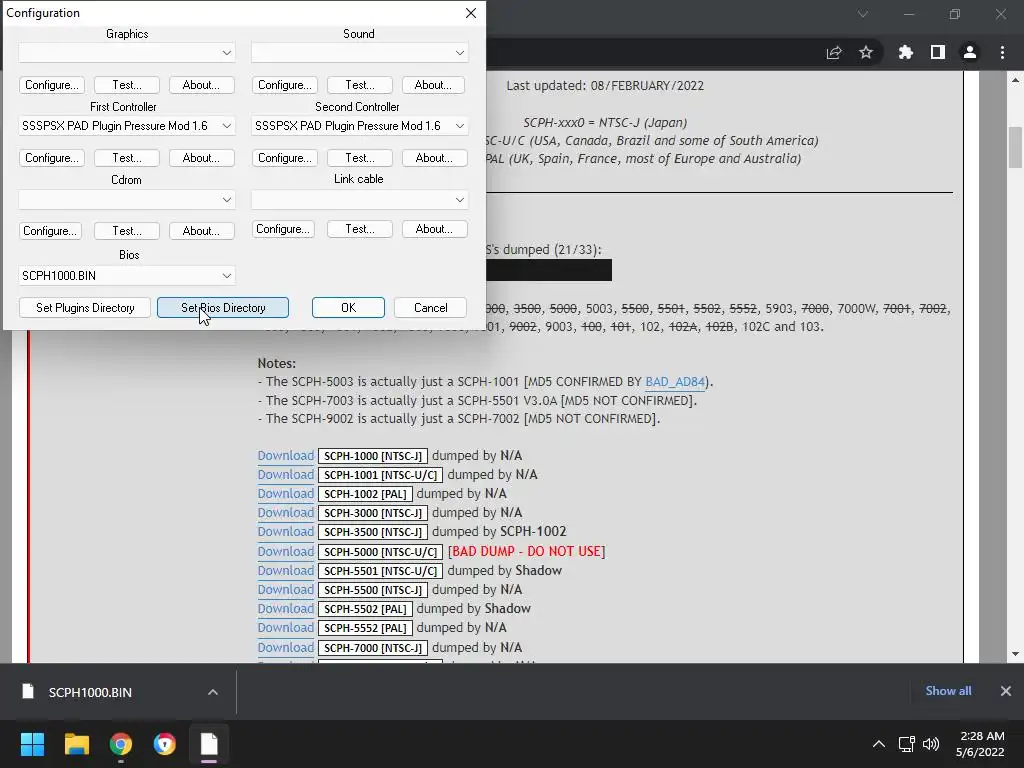Download SCPH-5500 [NTSC-J] BIOS
The image size is (1024, 768).
(285, 589)
